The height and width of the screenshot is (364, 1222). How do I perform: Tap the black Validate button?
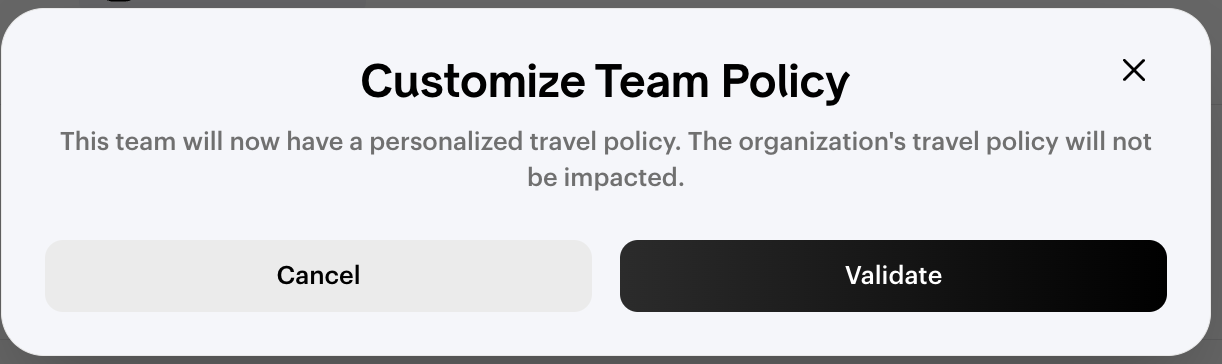893,275
